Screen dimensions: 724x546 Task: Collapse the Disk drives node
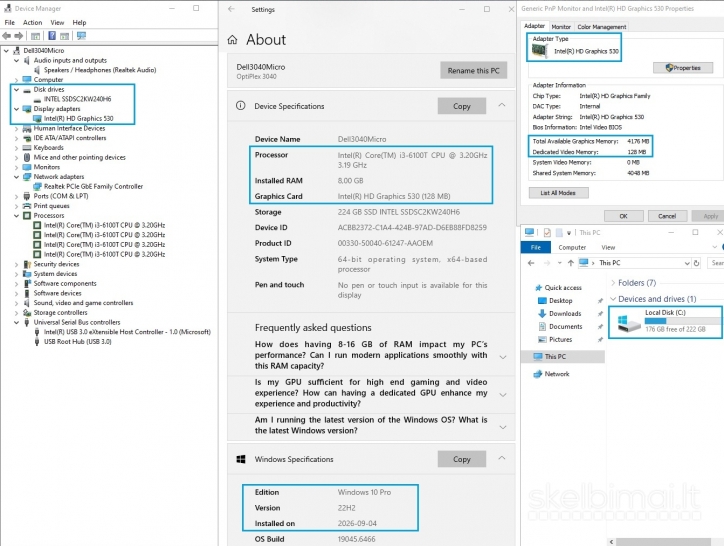coord(17,89)
